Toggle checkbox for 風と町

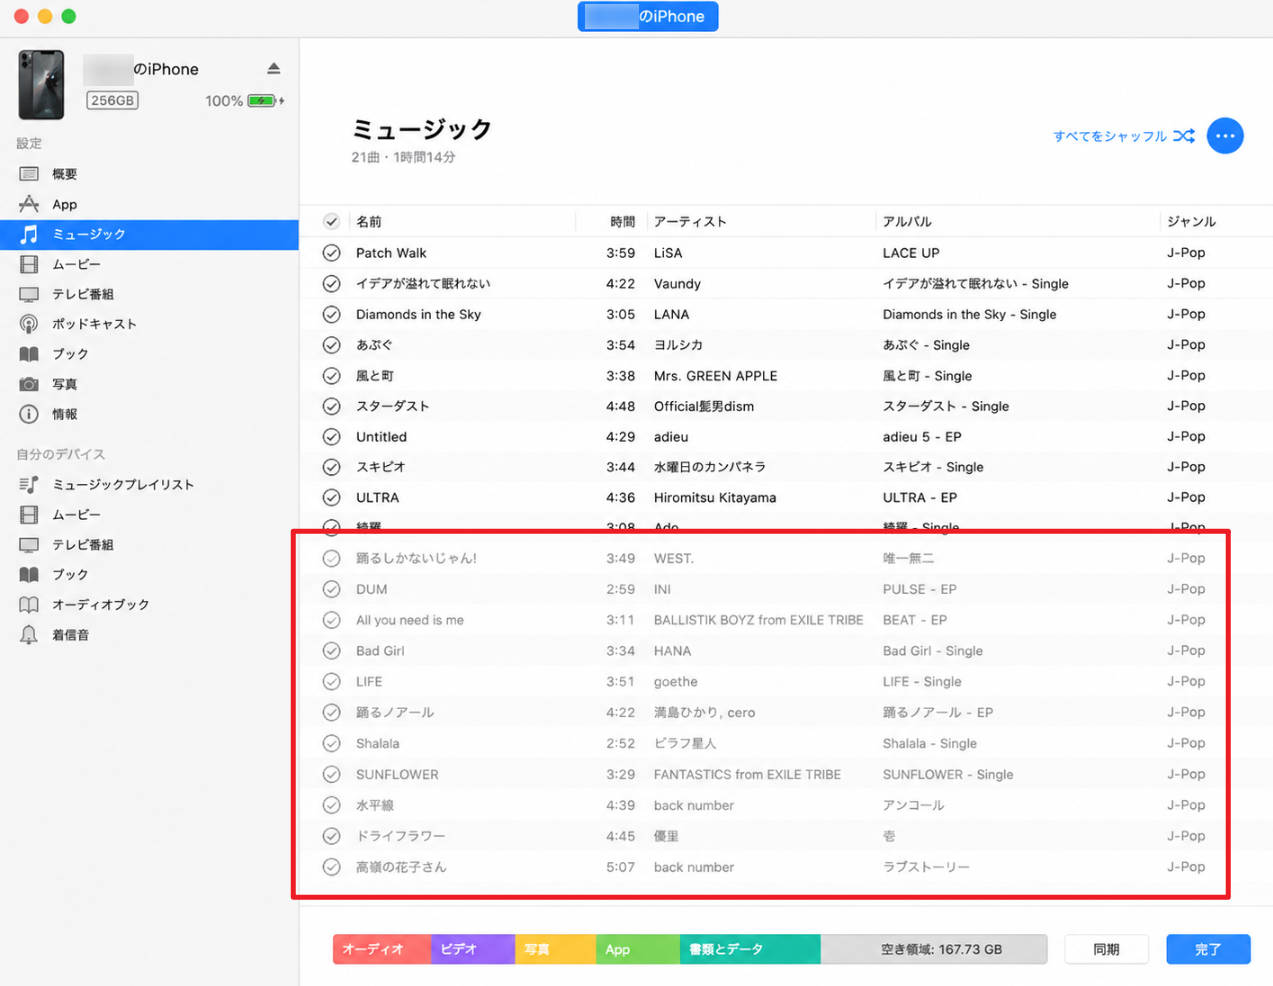(x=331, y=376)
